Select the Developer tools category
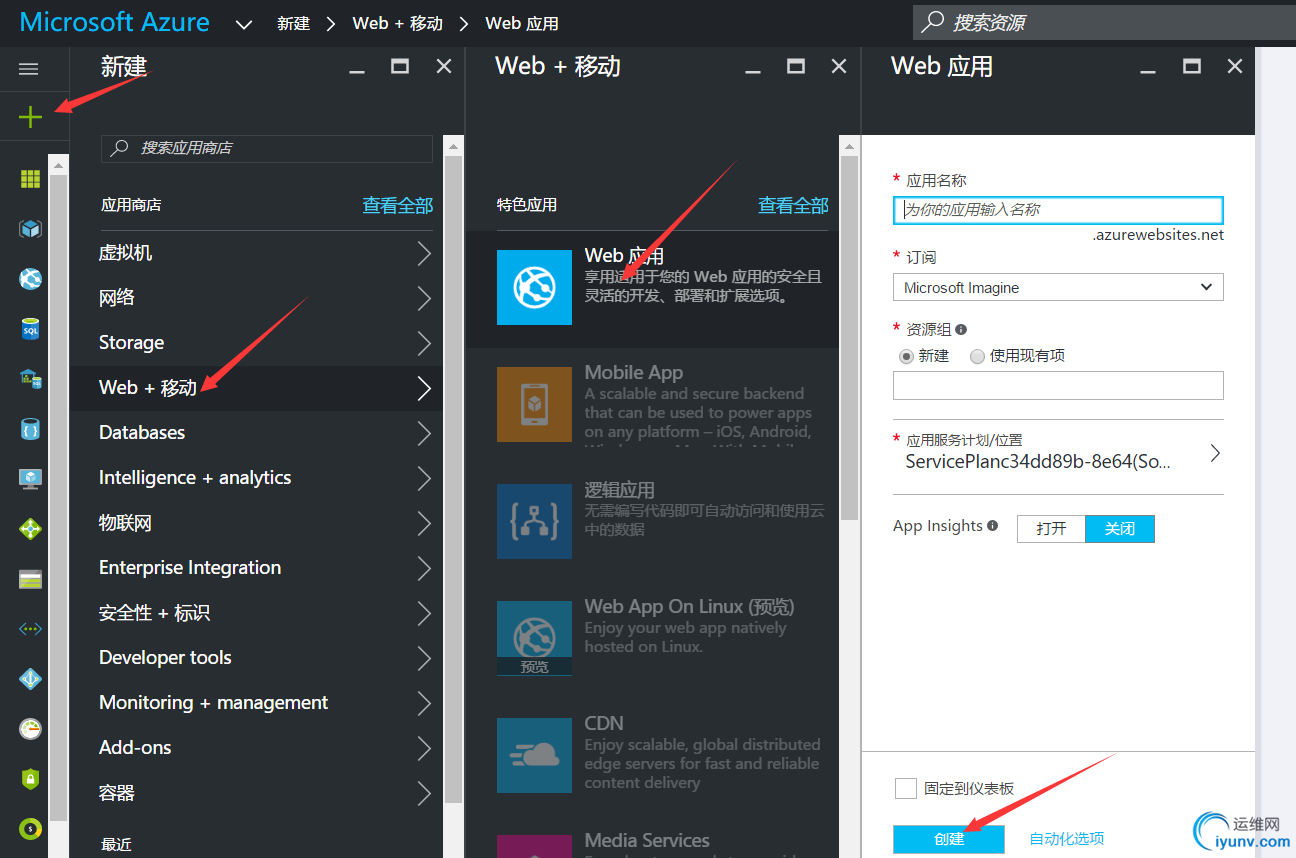 click(256, 658)
